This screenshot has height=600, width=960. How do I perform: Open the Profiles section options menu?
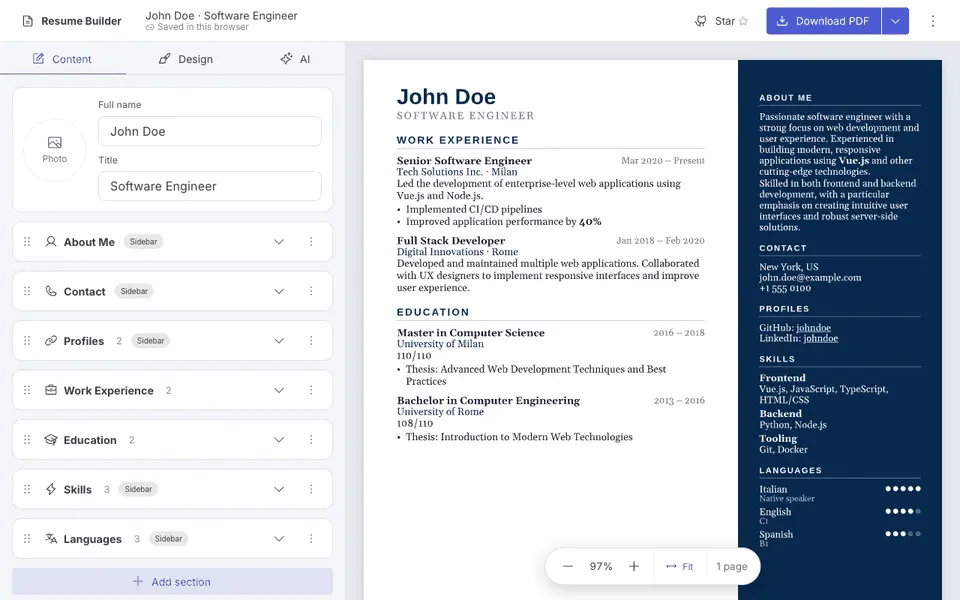[311, 341]
